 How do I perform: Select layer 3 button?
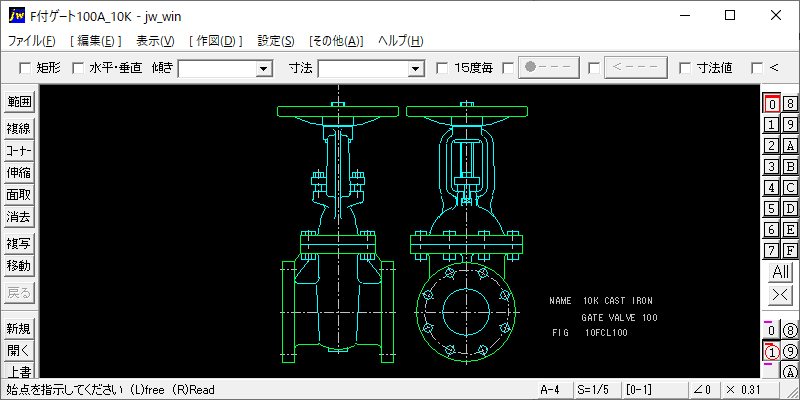(772, 166)
